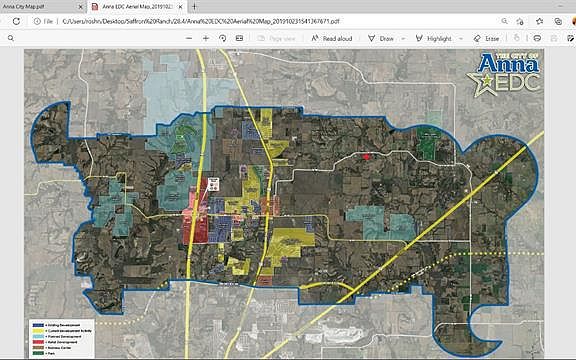Click the red legend swatch
Viewport: 576px width, 360px height.
[37, 342]
